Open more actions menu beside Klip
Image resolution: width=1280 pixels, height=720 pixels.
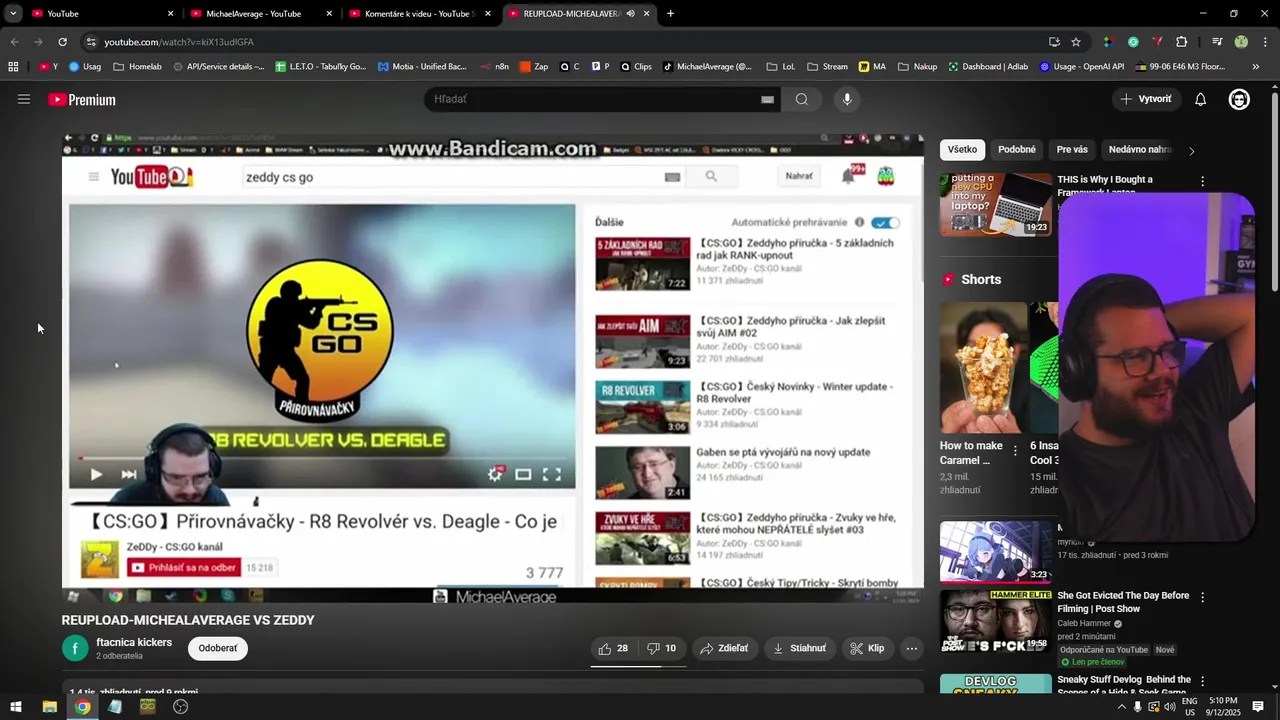click(911, 648)
